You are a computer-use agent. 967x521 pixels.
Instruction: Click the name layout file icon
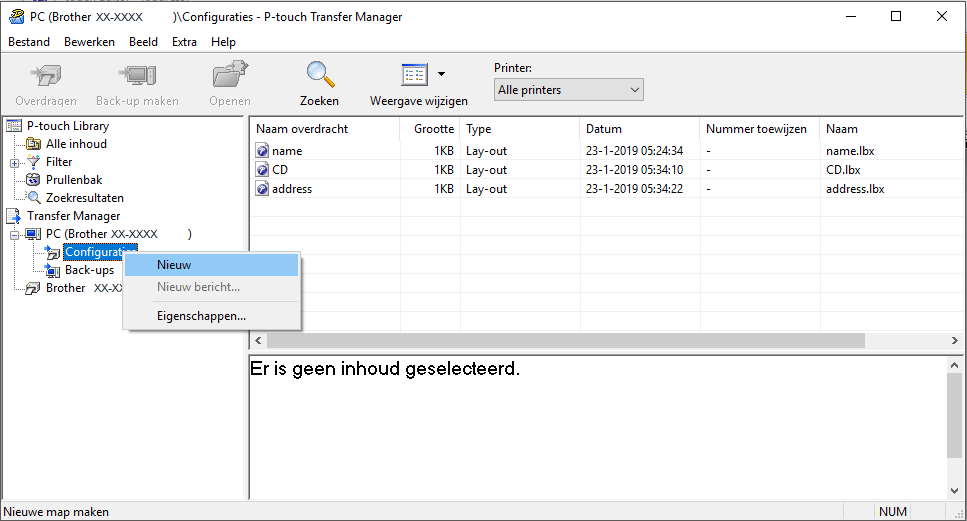(262, 151)
